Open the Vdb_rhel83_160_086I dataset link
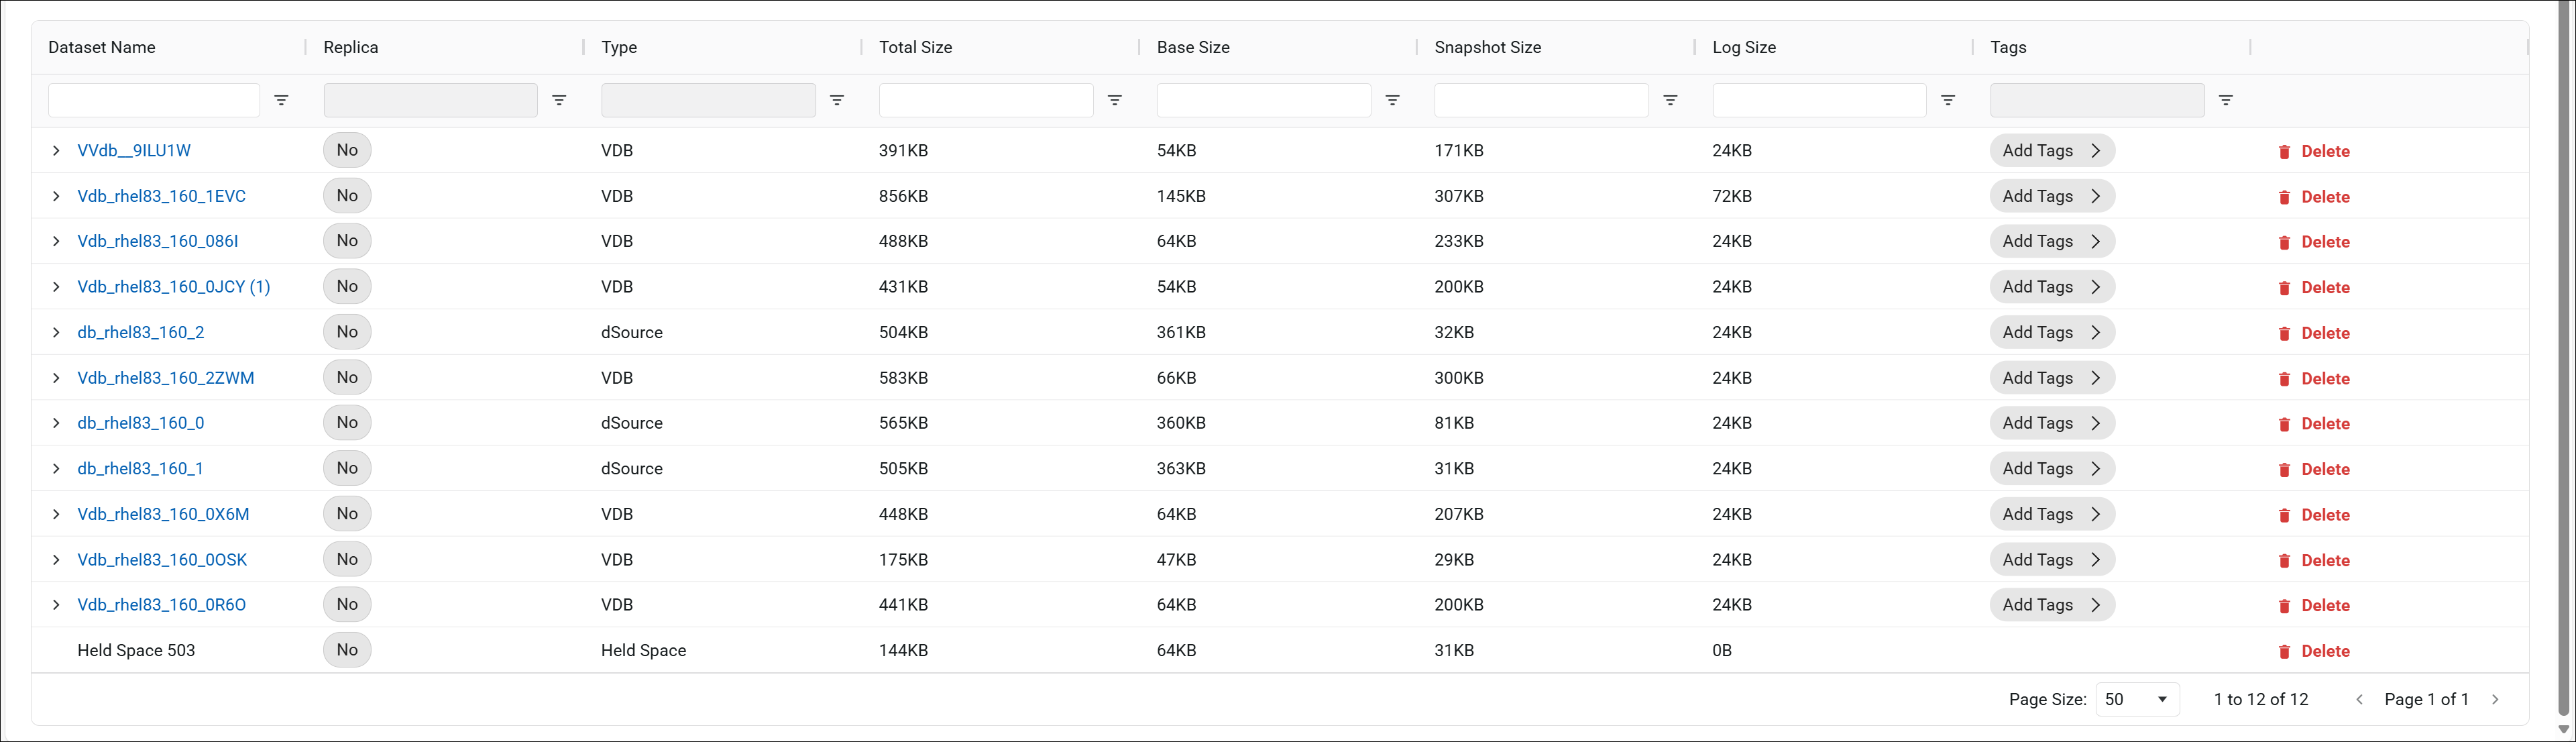This screenshot has height=742, width=2576. pos(158,241)
